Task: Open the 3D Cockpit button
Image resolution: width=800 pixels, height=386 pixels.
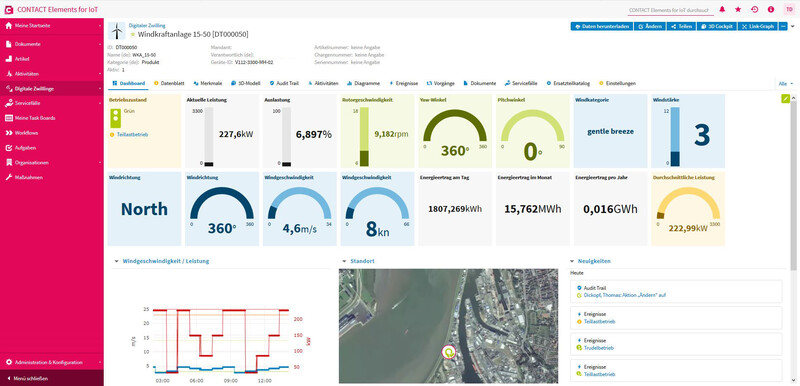Action: (x=717, y=27)
